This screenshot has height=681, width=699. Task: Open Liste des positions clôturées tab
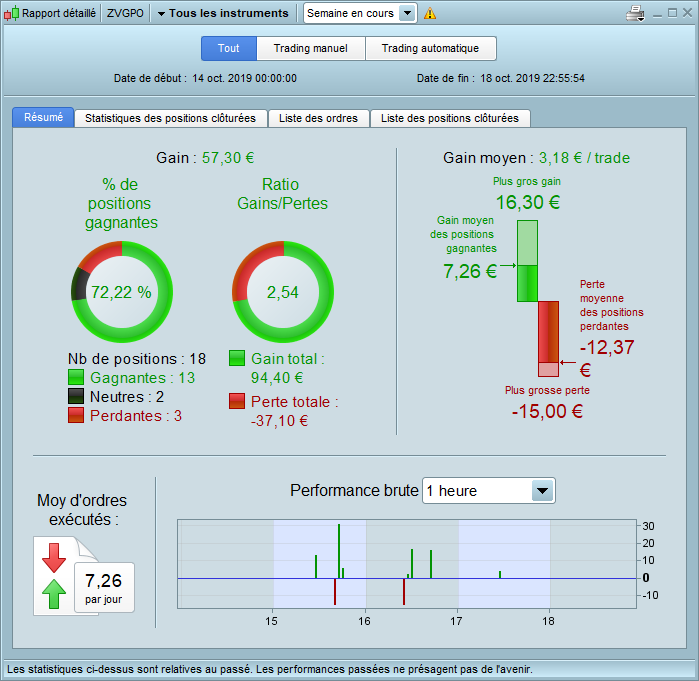[449, 118]
